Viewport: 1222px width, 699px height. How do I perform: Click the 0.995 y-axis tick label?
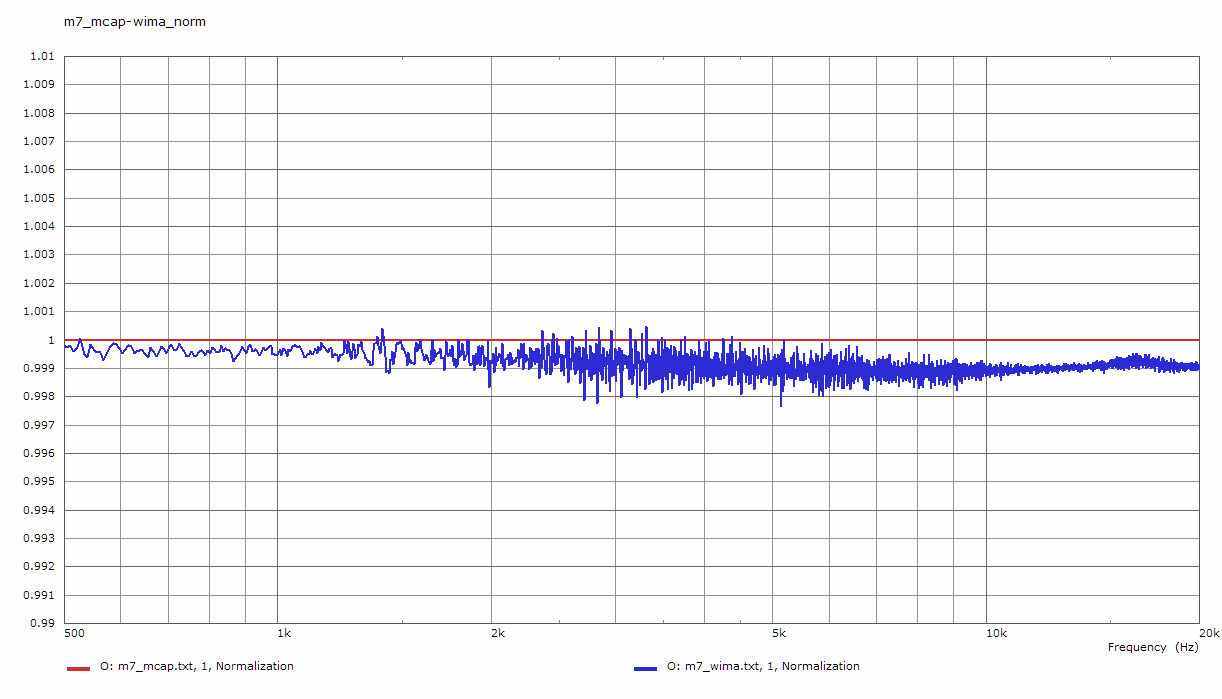click(38, 482)
